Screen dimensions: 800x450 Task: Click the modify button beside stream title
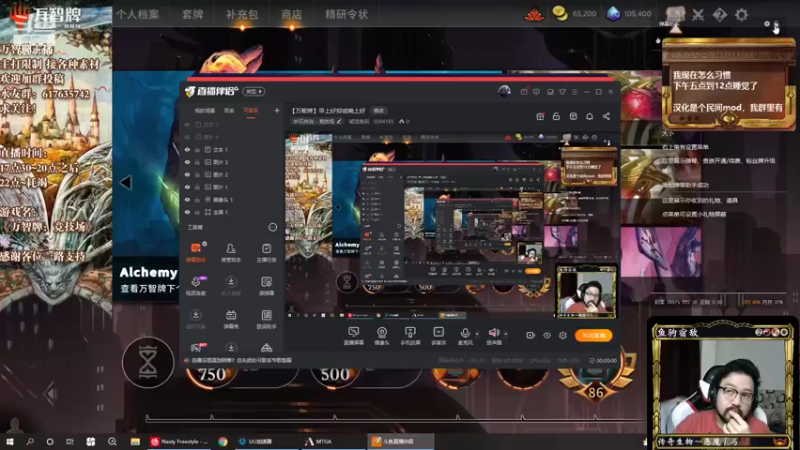tap(379, 110)
